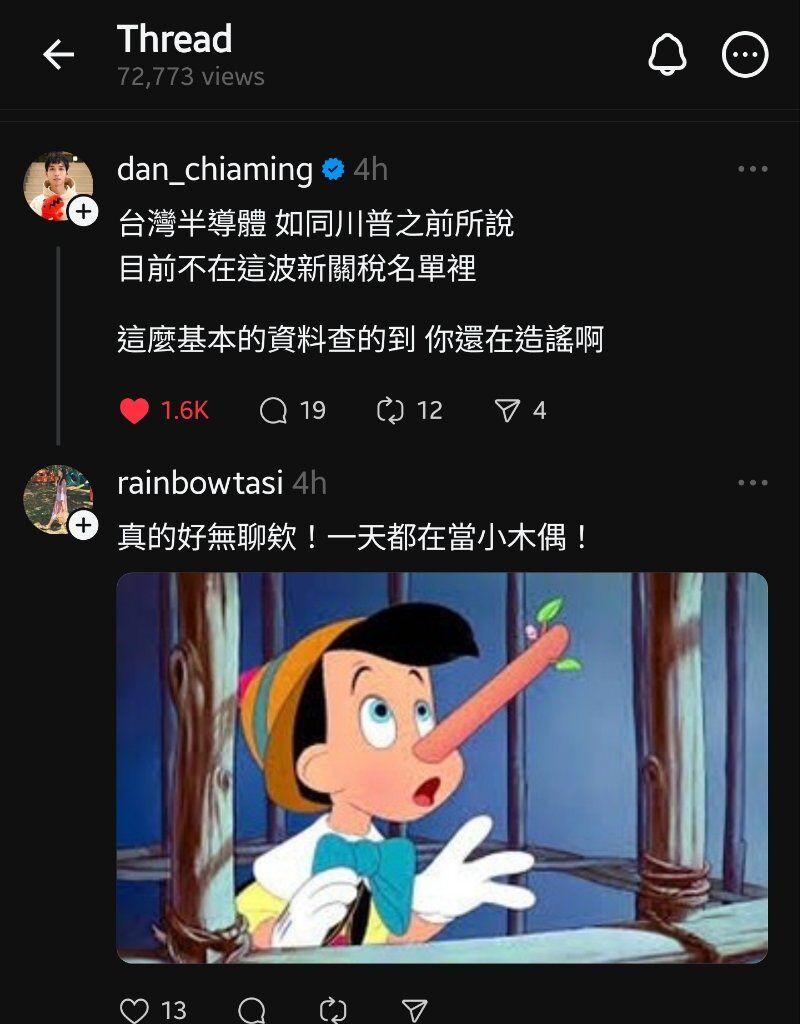The height and width of the screenshot is (1024, 800).
Task: Open the circled three-dot thread menu
Action: [x=744, y=54]
